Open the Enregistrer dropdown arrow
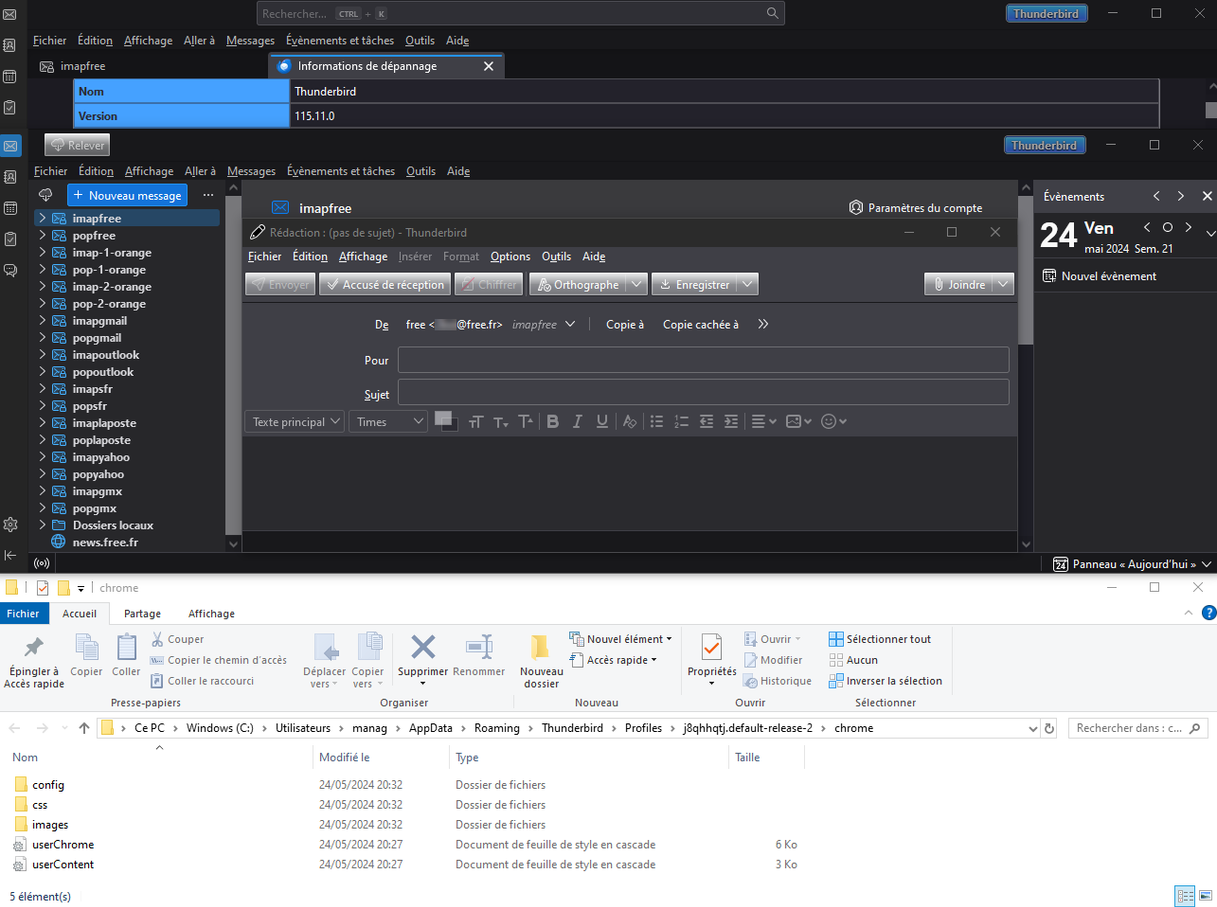The image size is (1217, 907). (747, 285)
